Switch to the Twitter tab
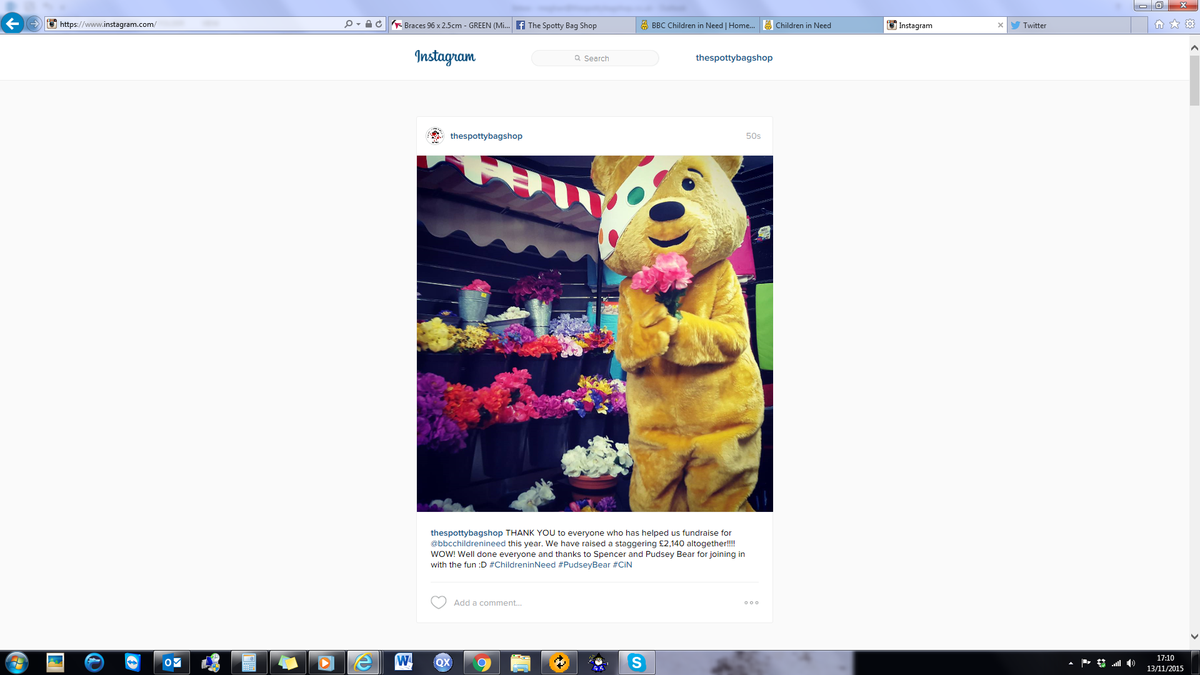This screenshot has height=675, width=1200. 1070,25
